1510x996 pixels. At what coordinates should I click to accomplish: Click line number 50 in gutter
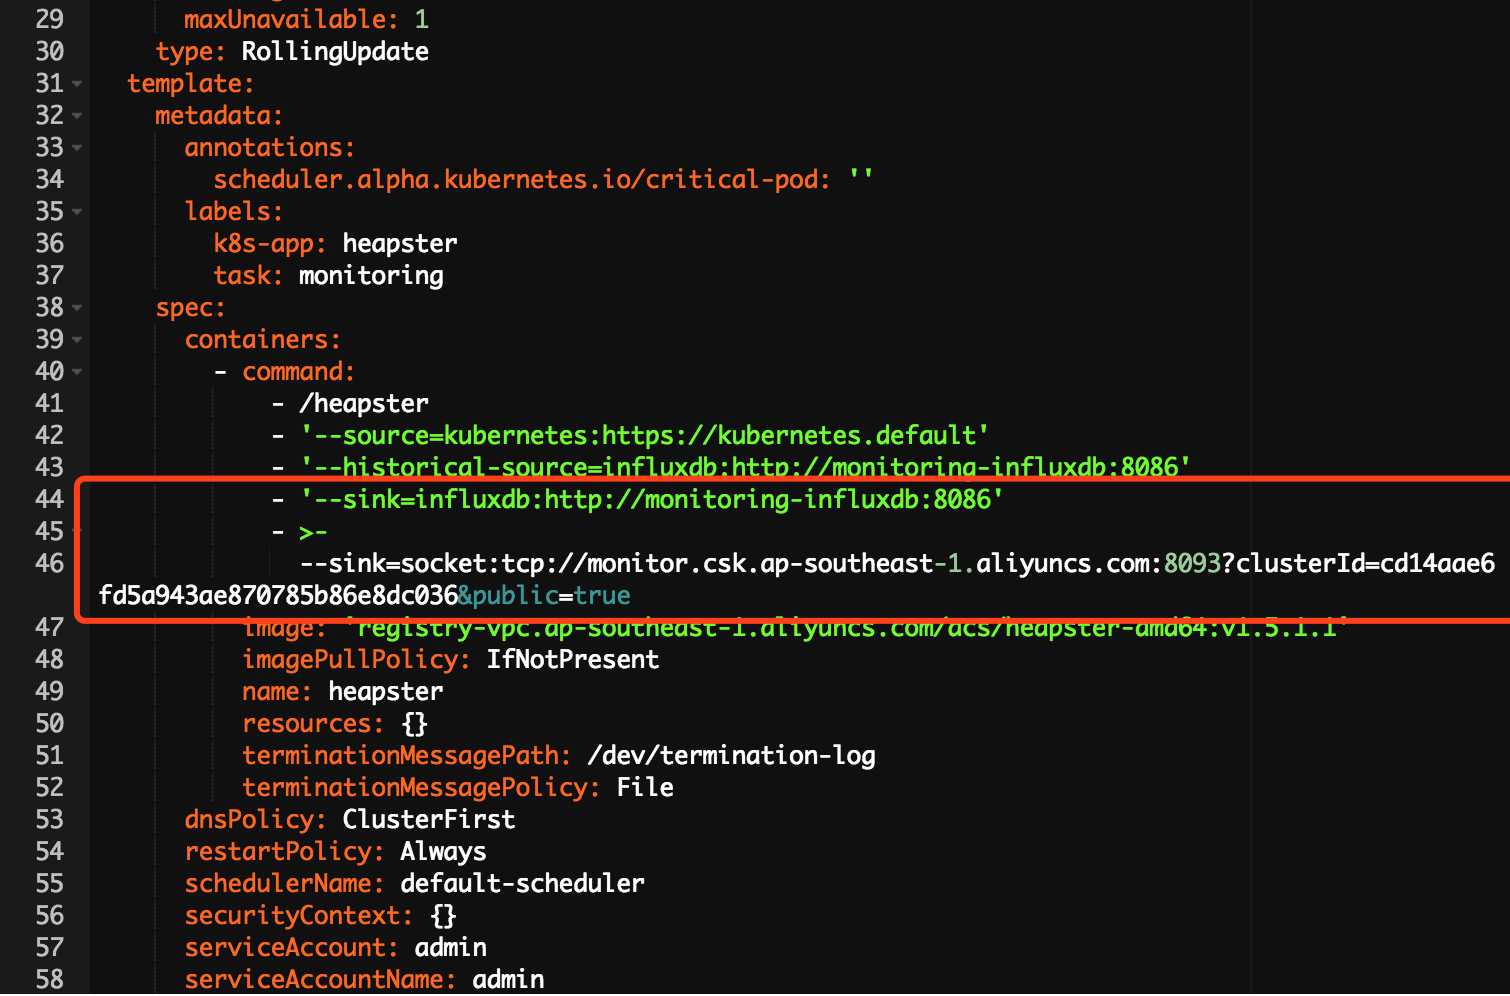[49, 723]
